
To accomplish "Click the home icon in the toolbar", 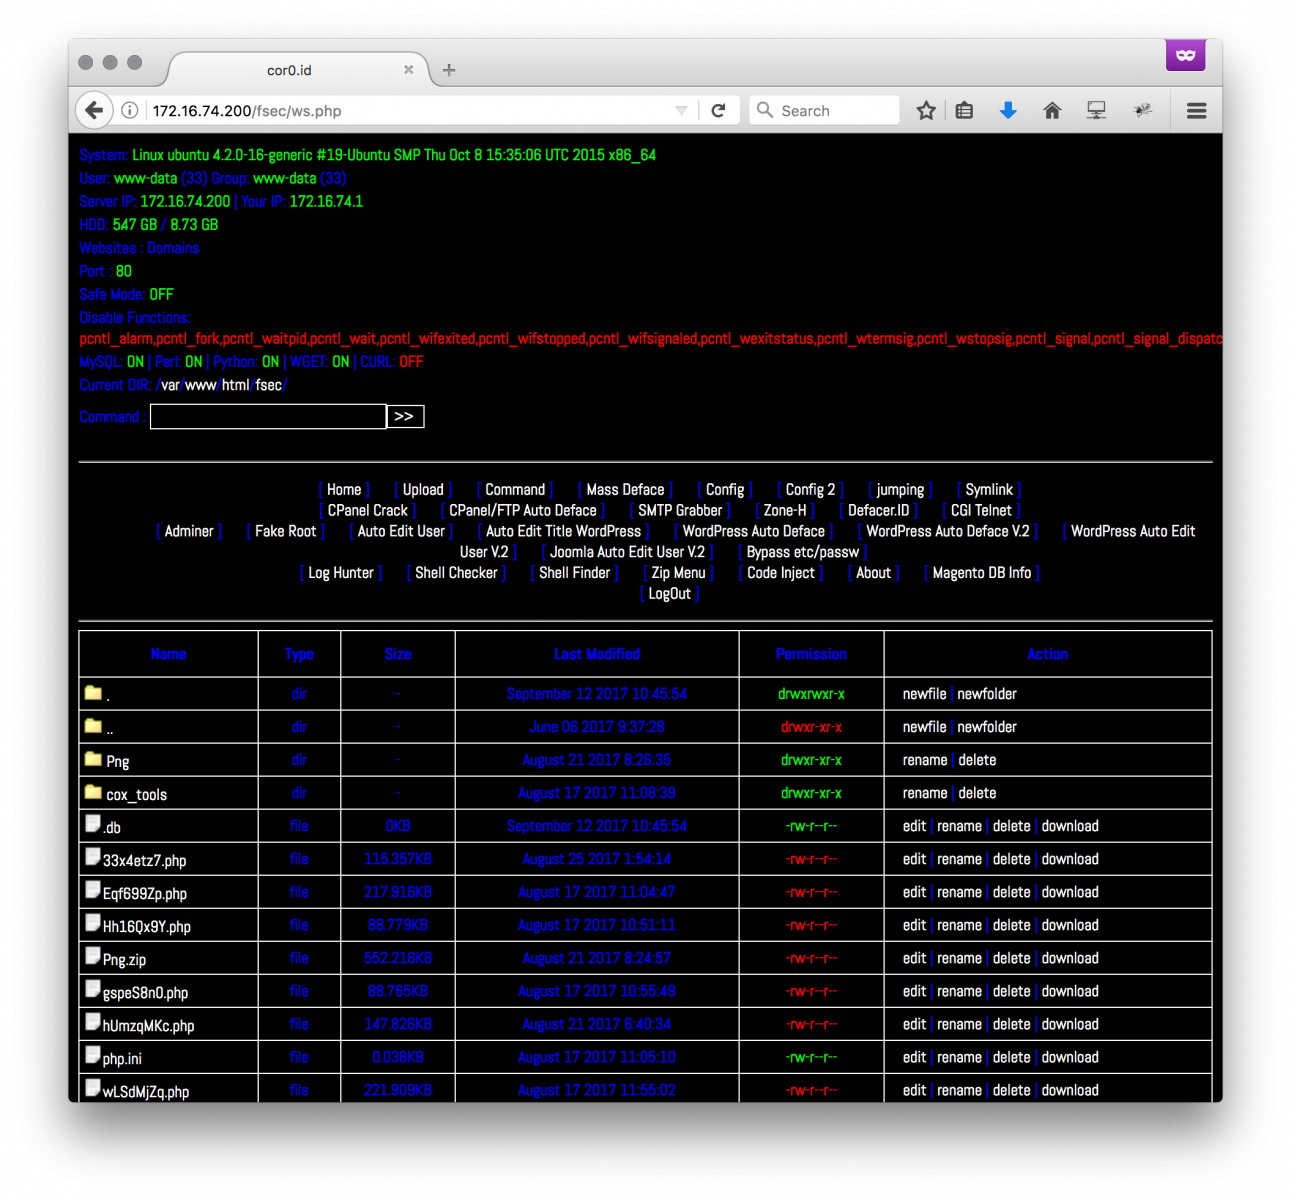I will (1052, 110).
